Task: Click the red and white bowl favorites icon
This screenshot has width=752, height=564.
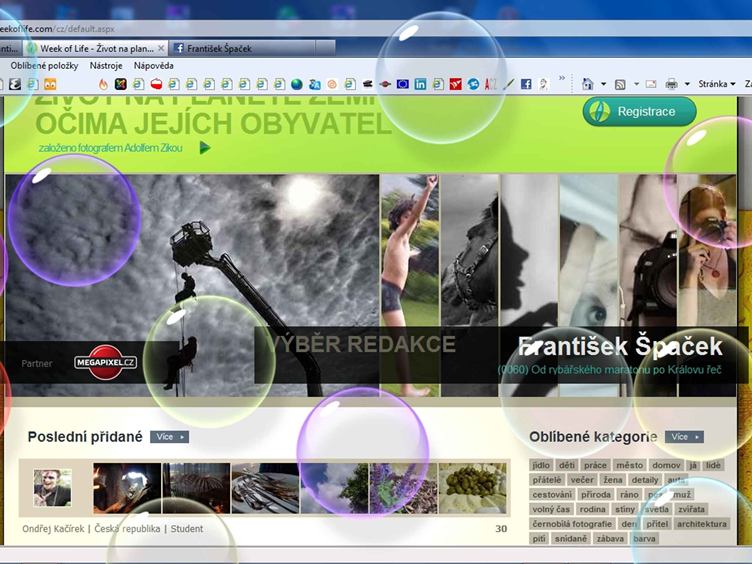Action: [x=156, y=84]
